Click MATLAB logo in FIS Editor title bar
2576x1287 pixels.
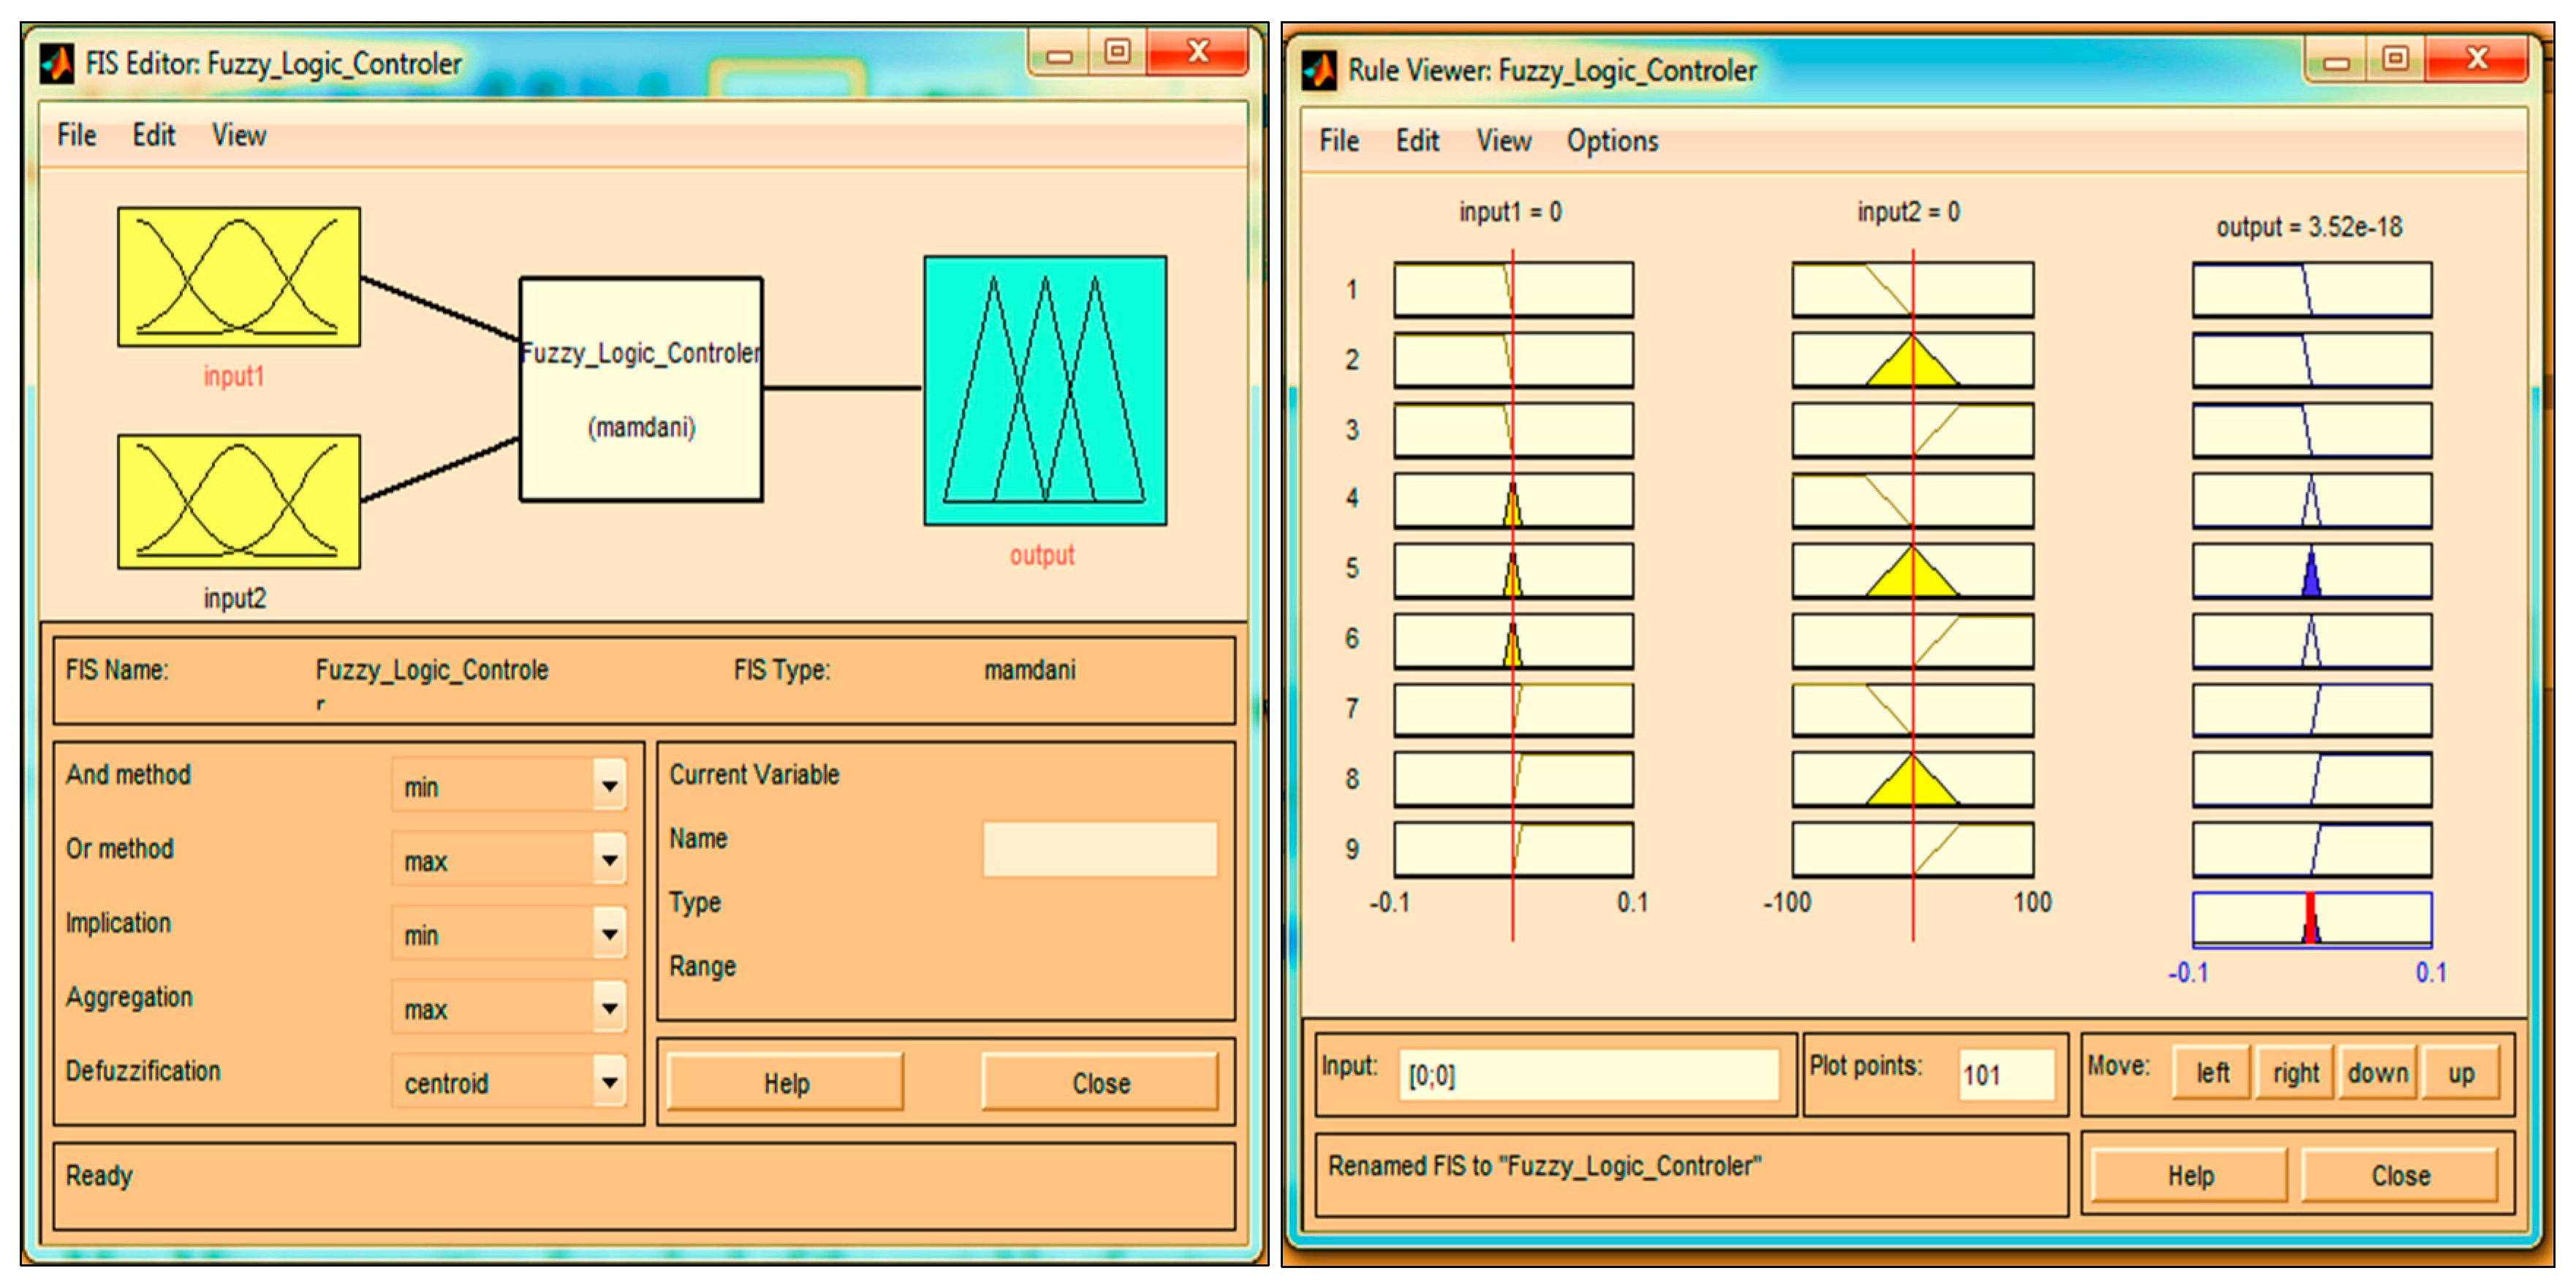(56, 64)
